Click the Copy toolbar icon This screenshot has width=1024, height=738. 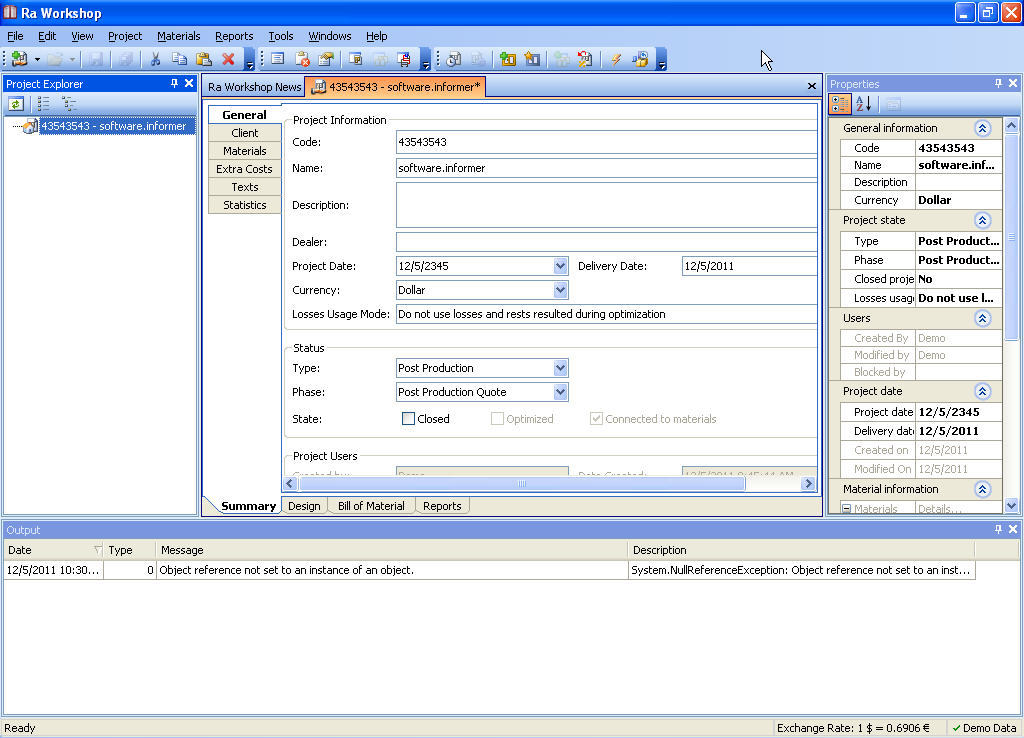179,59
